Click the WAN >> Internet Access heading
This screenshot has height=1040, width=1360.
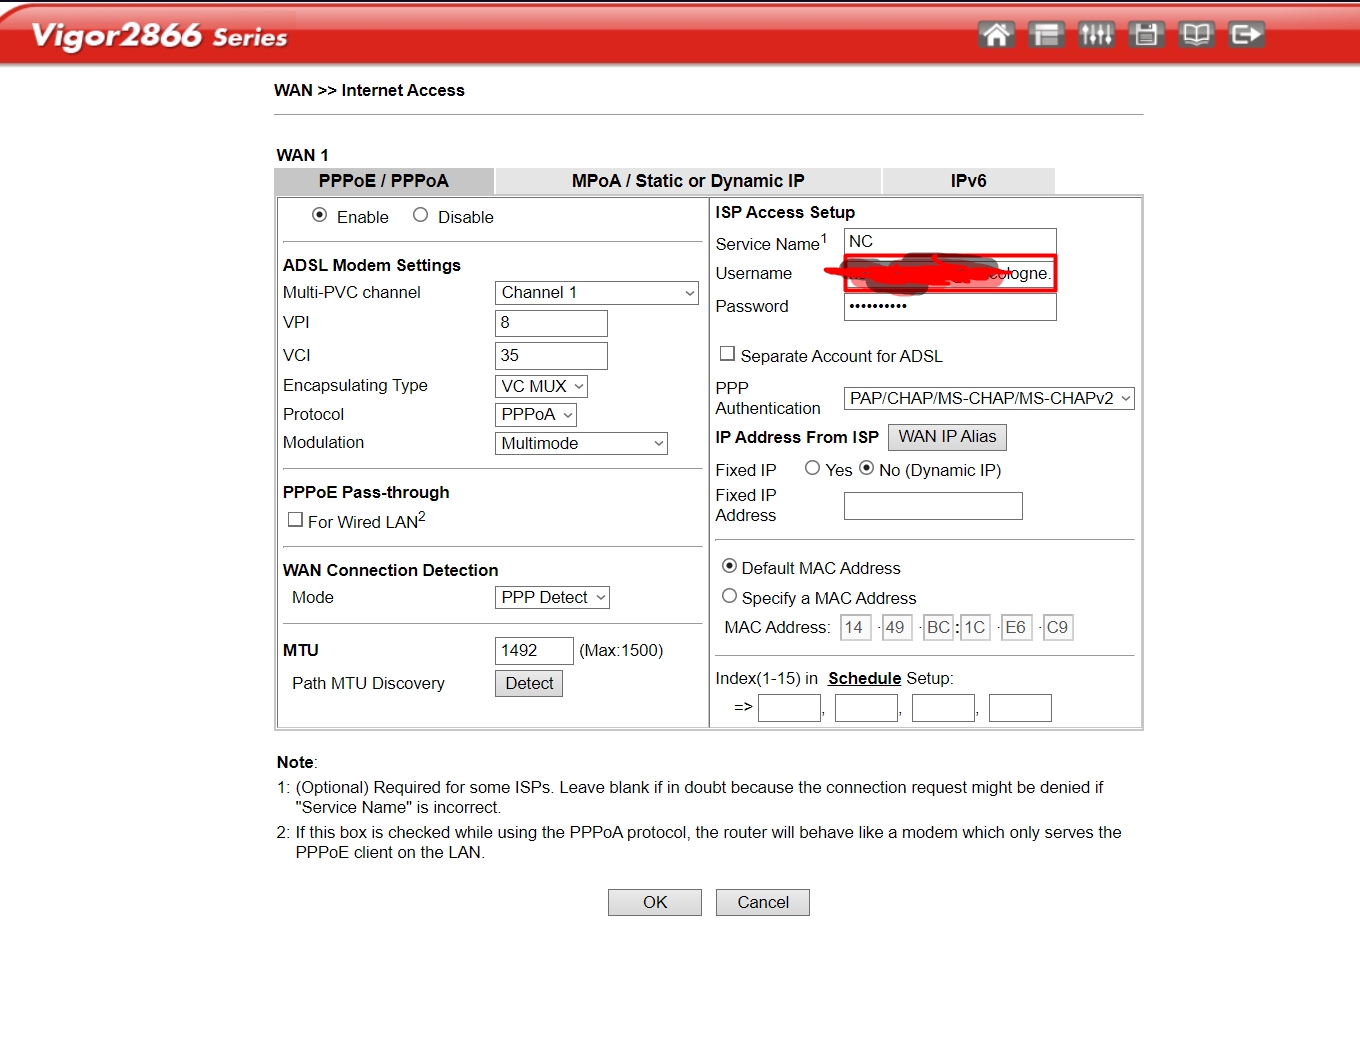tap(369, 90)
